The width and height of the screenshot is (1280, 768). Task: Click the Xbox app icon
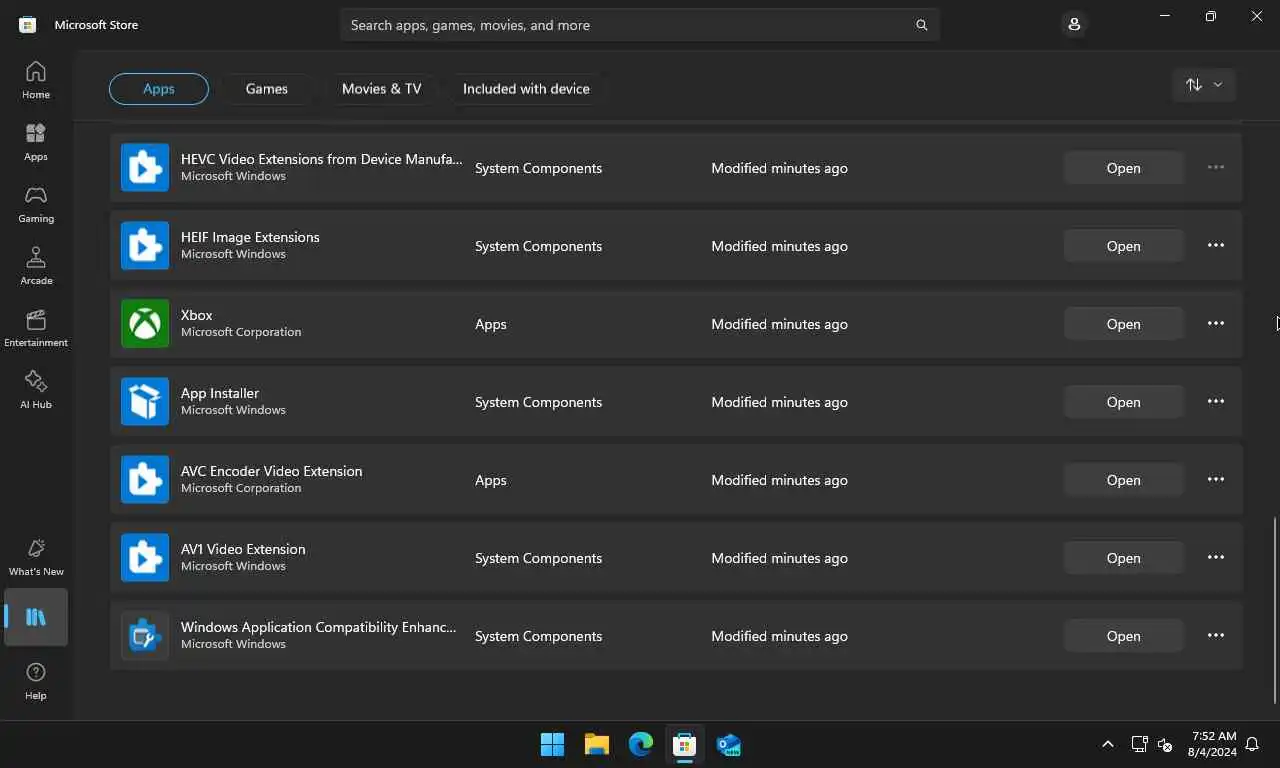tap(145, 324)
